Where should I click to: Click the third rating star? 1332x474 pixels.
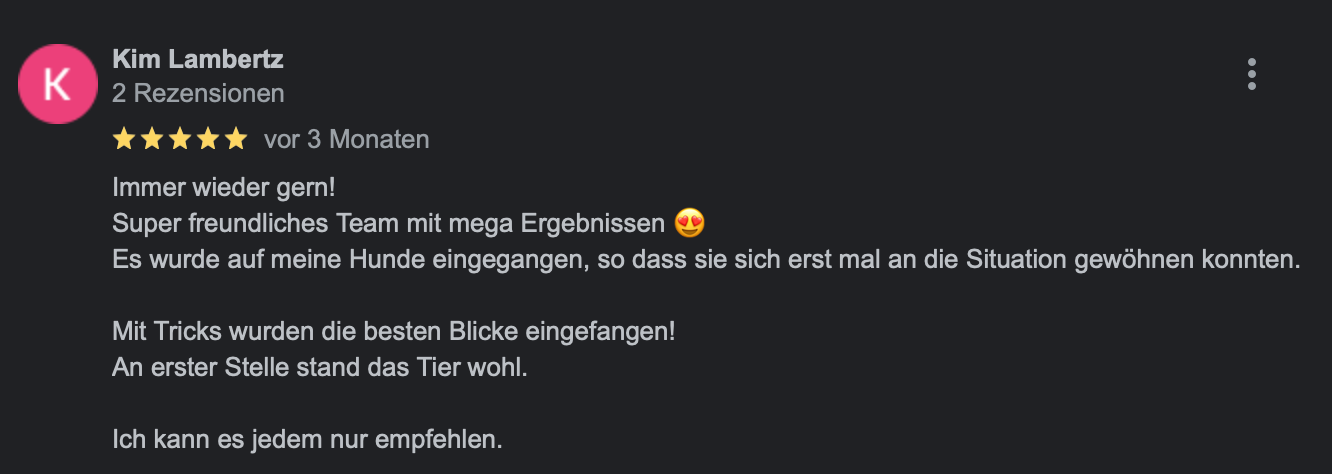point(180,139)
